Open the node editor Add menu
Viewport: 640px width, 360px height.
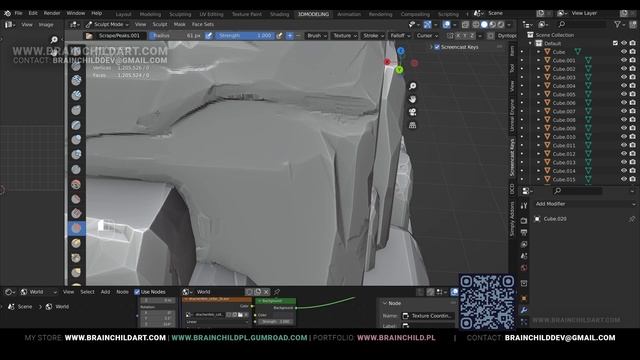(105, 292)
